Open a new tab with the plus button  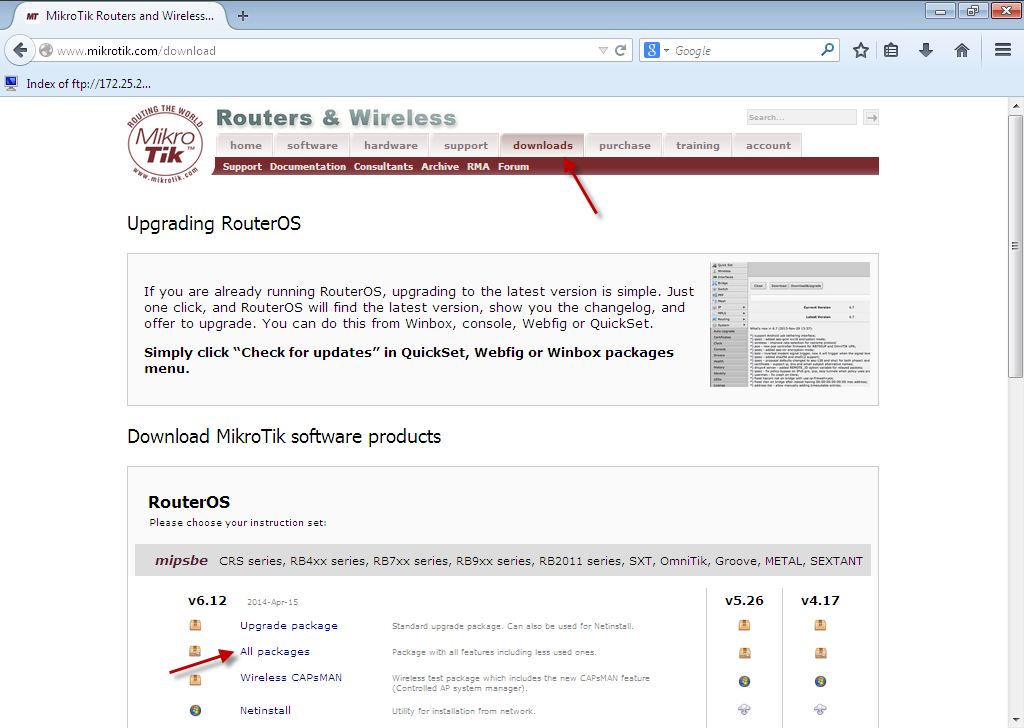point(243,16)
